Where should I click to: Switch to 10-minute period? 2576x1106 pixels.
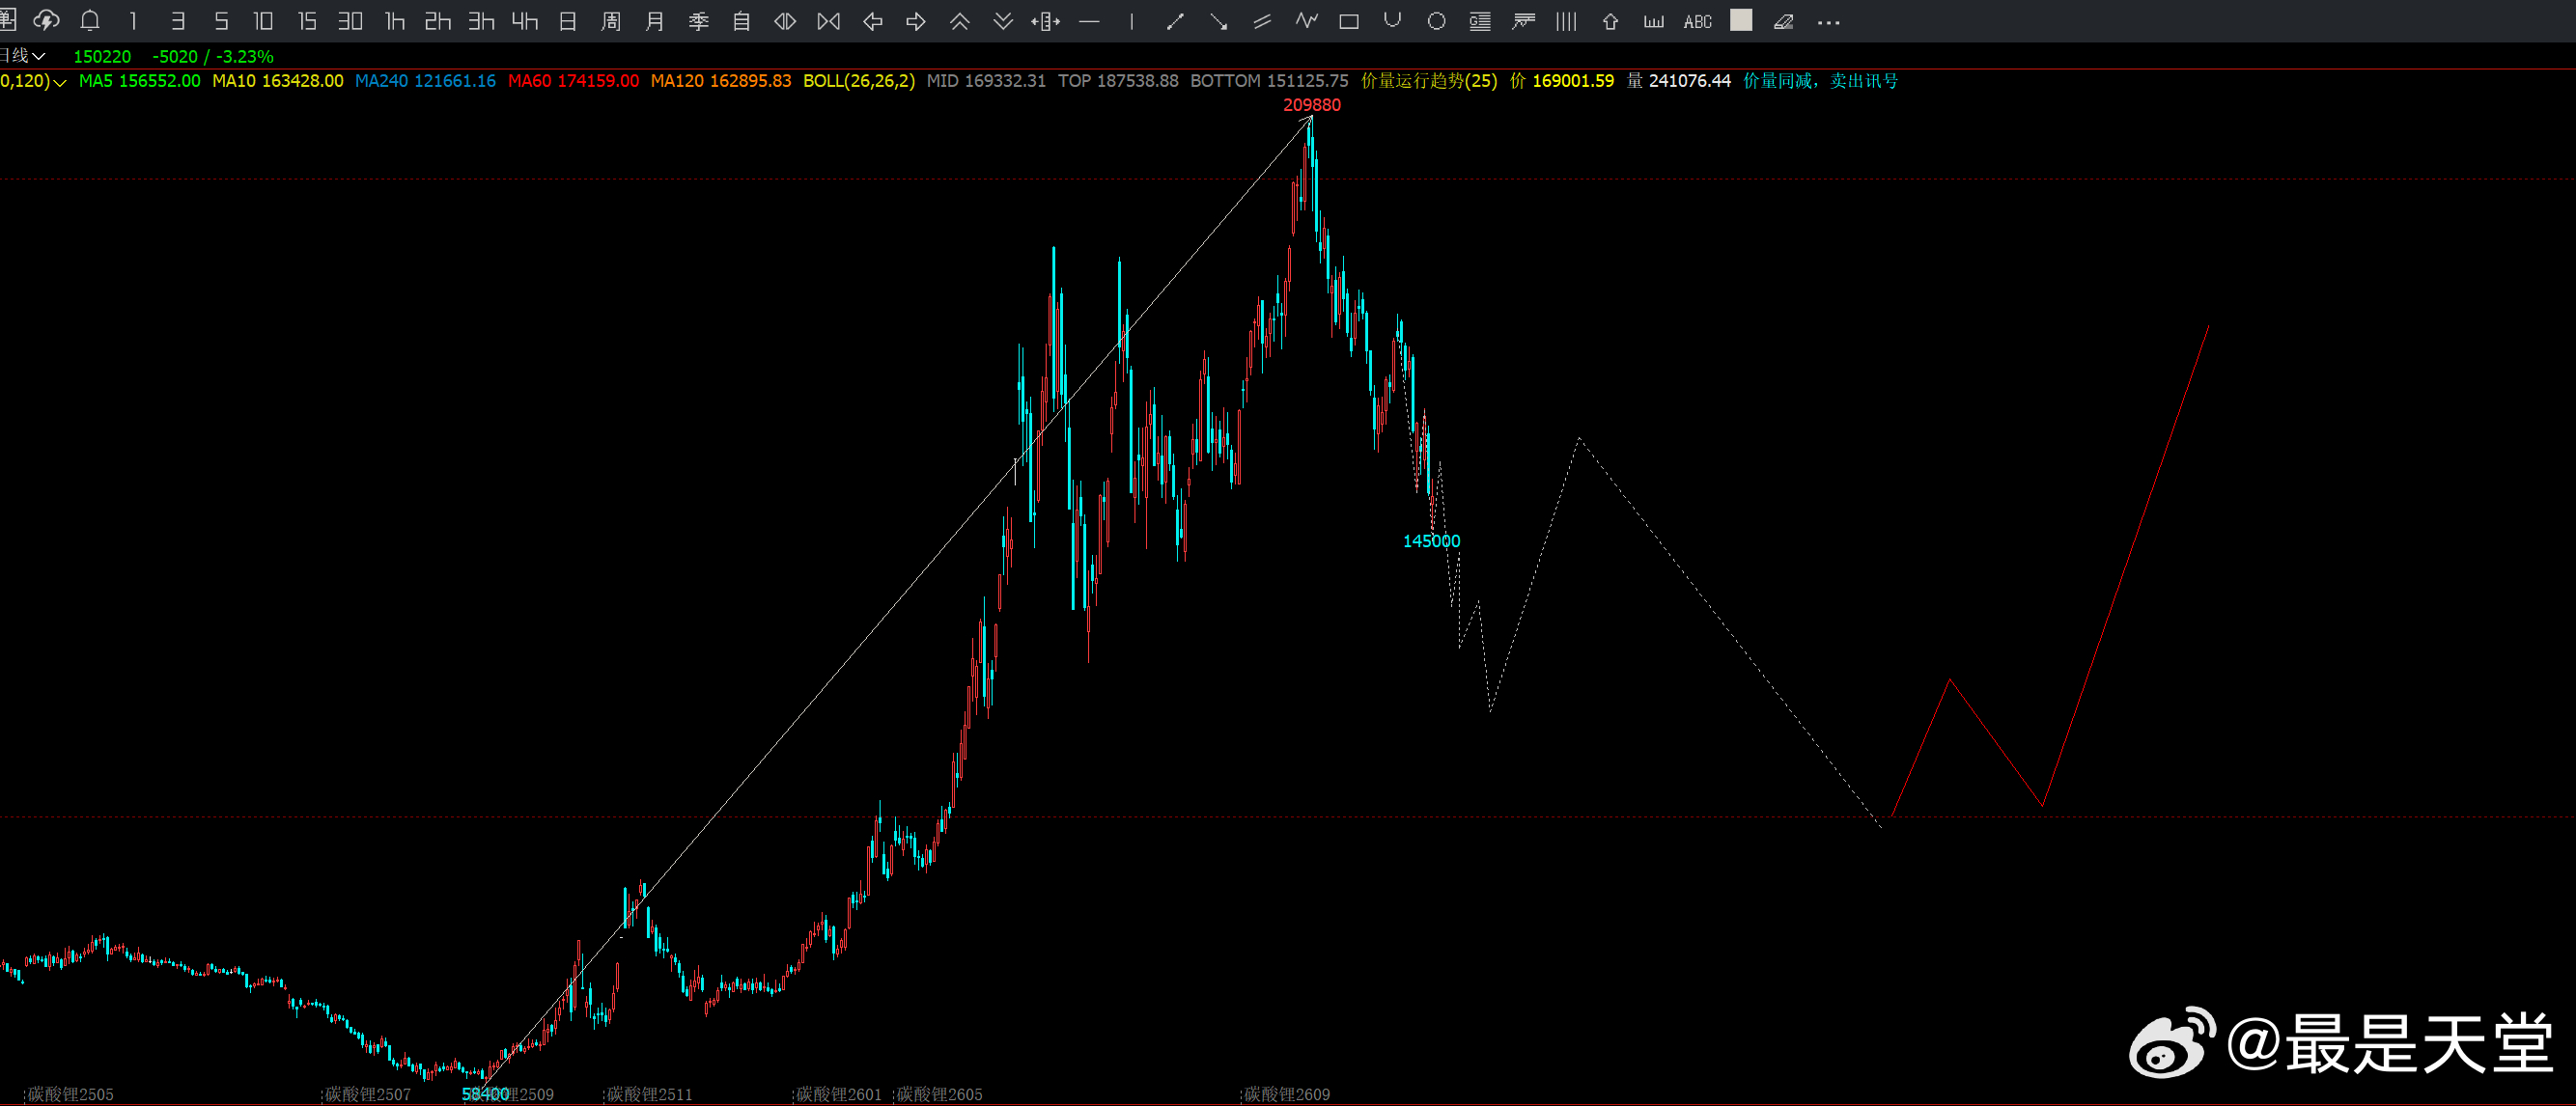[x=263, y=21]
